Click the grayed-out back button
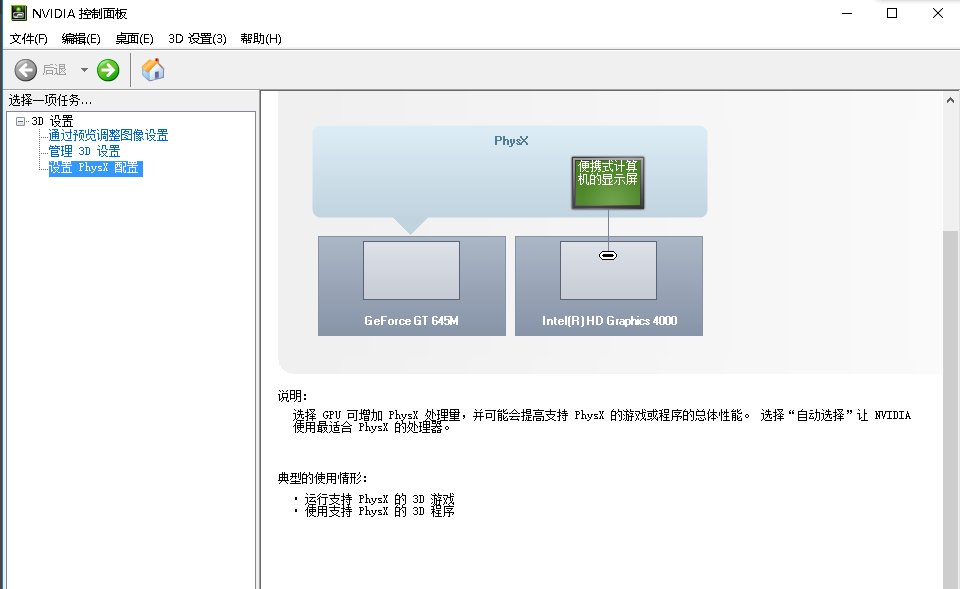The height and width of the screenshot is (589, 960). click(26, 70)
